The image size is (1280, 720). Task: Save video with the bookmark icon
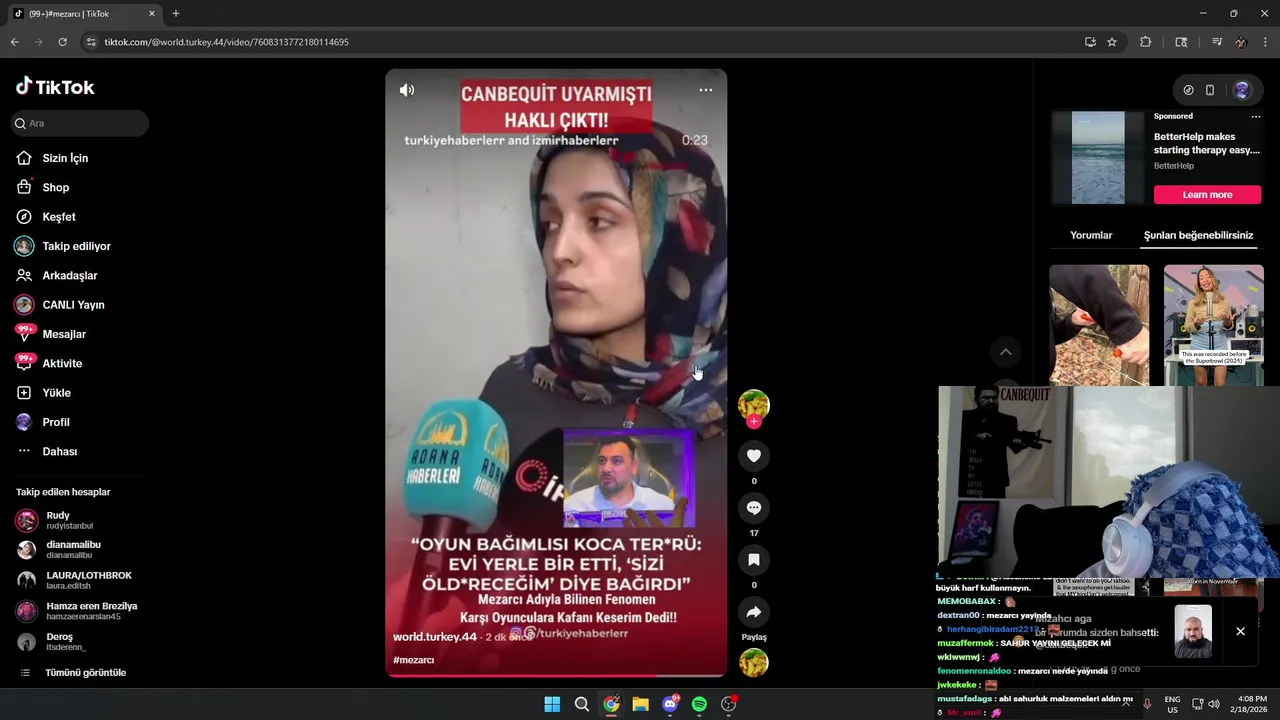(x=754, y=560)
